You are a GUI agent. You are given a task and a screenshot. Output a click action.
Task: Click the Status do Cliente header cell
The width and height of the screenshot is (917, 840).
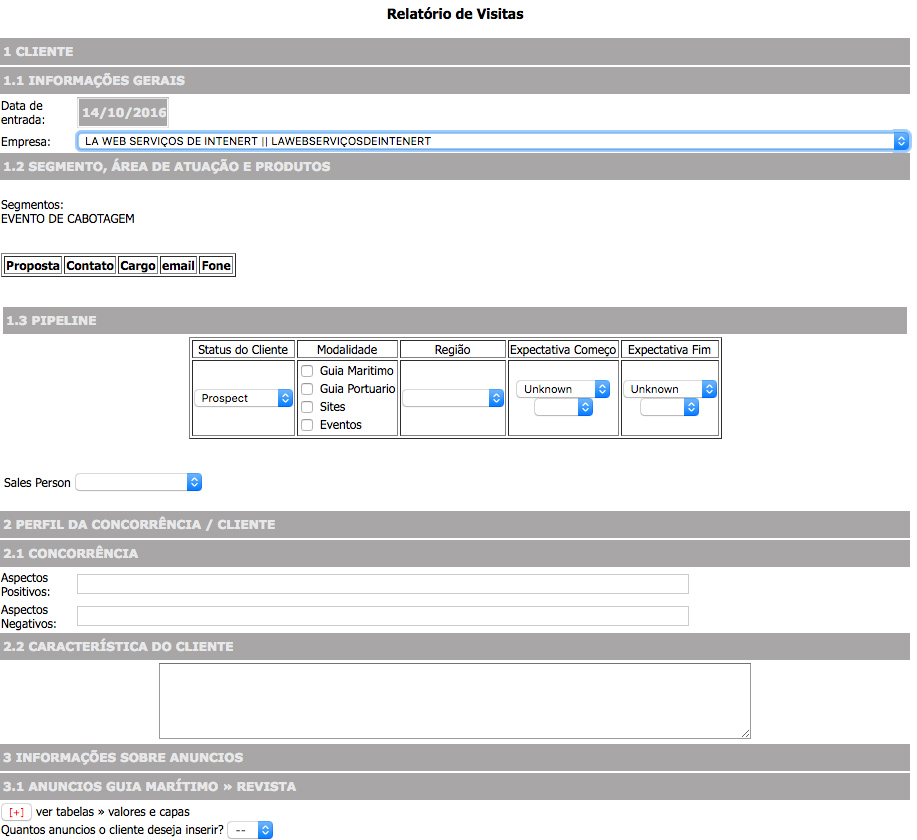point(243,350)
